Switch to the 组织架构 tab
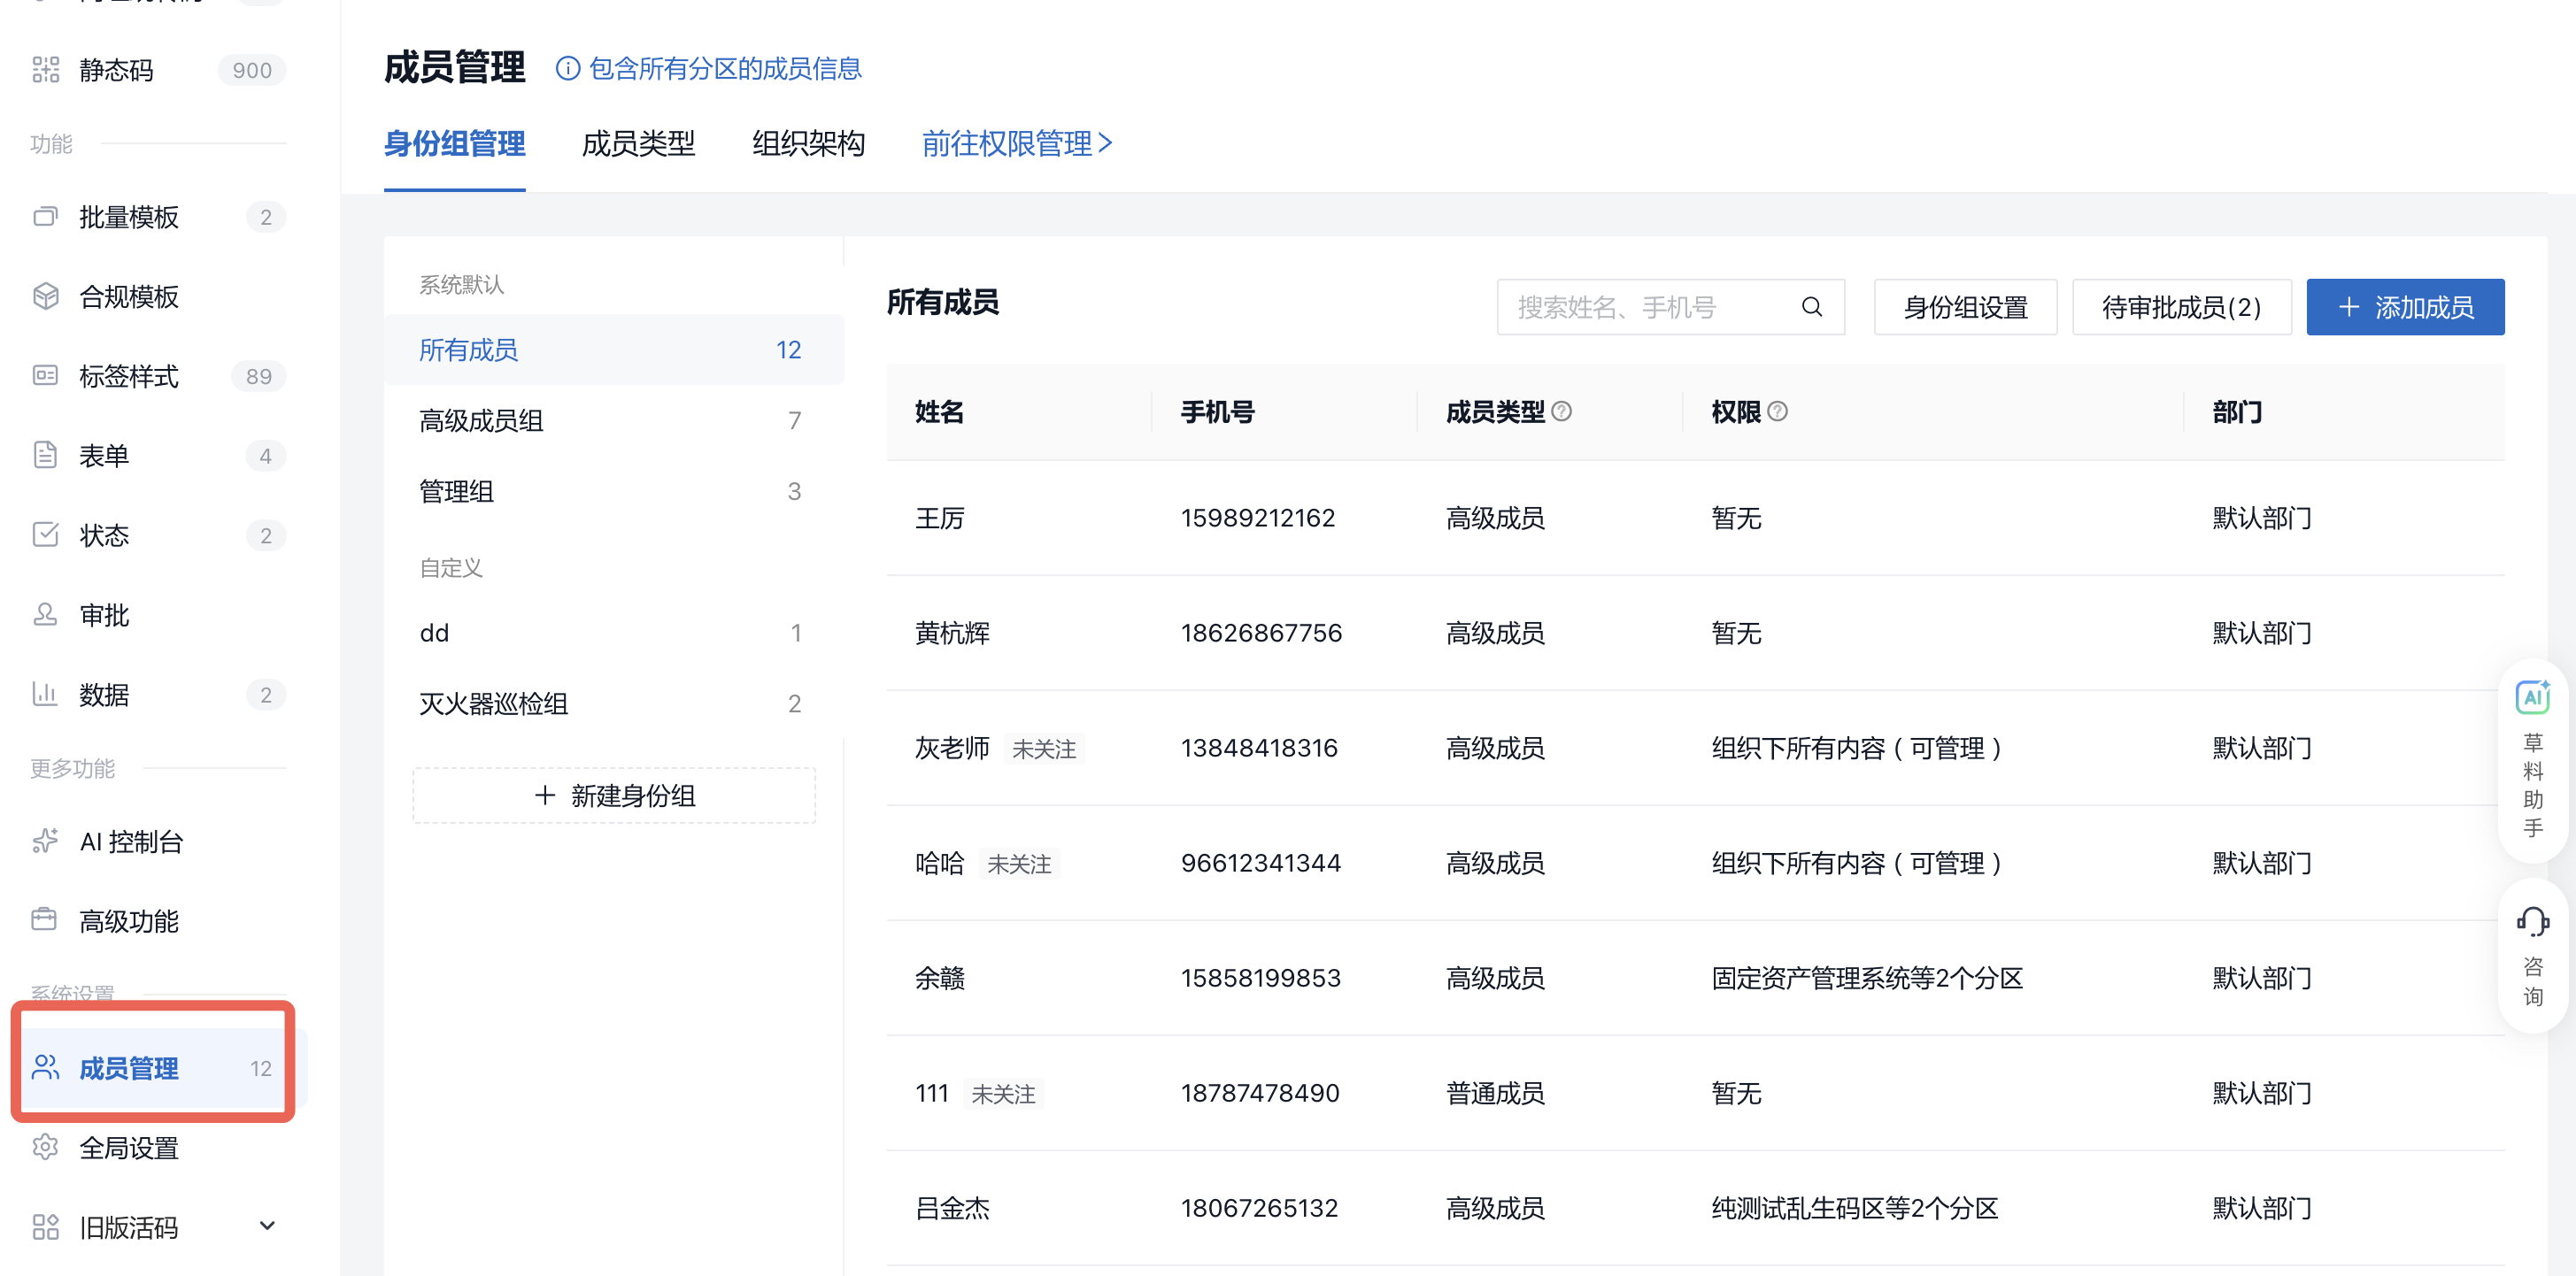Screen dimensions: 2576x1276 [808, 144]
